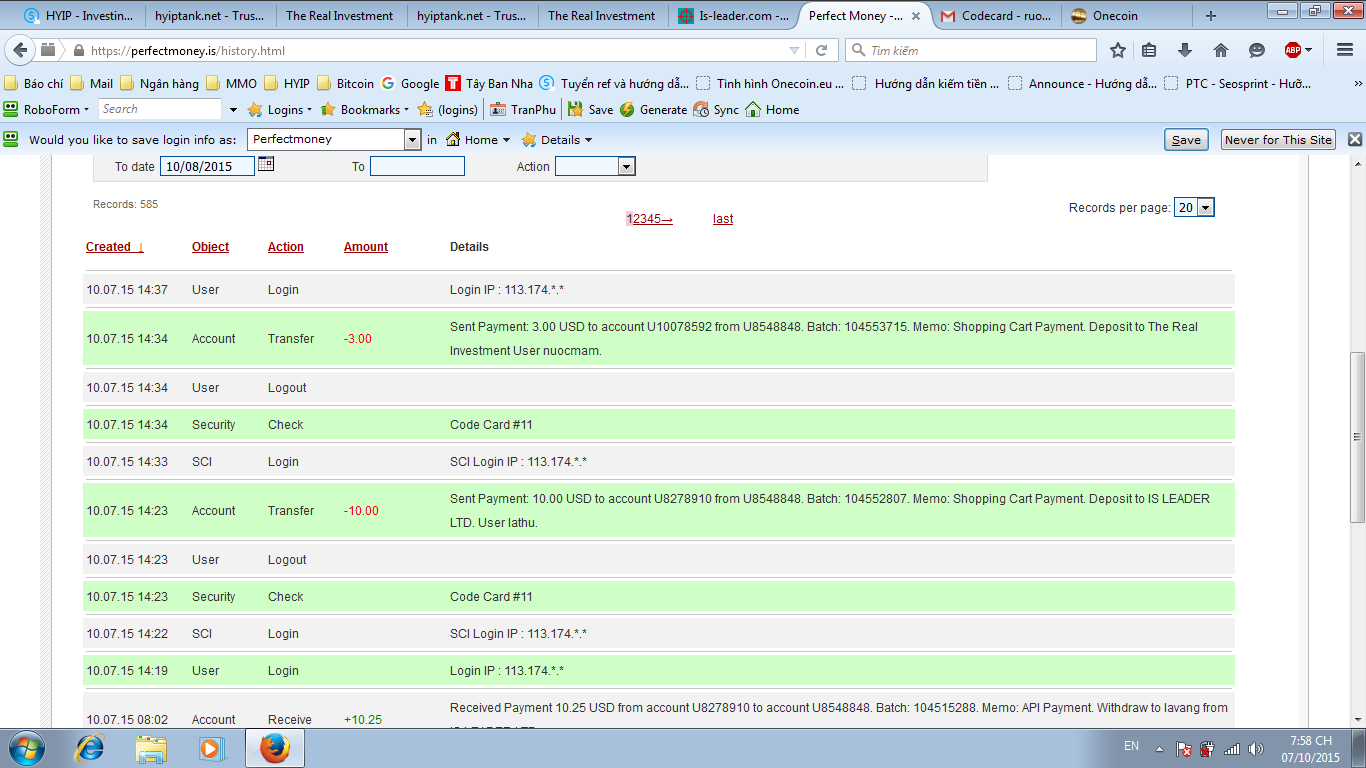Expand the Action filter dropdown
Screen dimensions: 1366x768
pos(626,167)
